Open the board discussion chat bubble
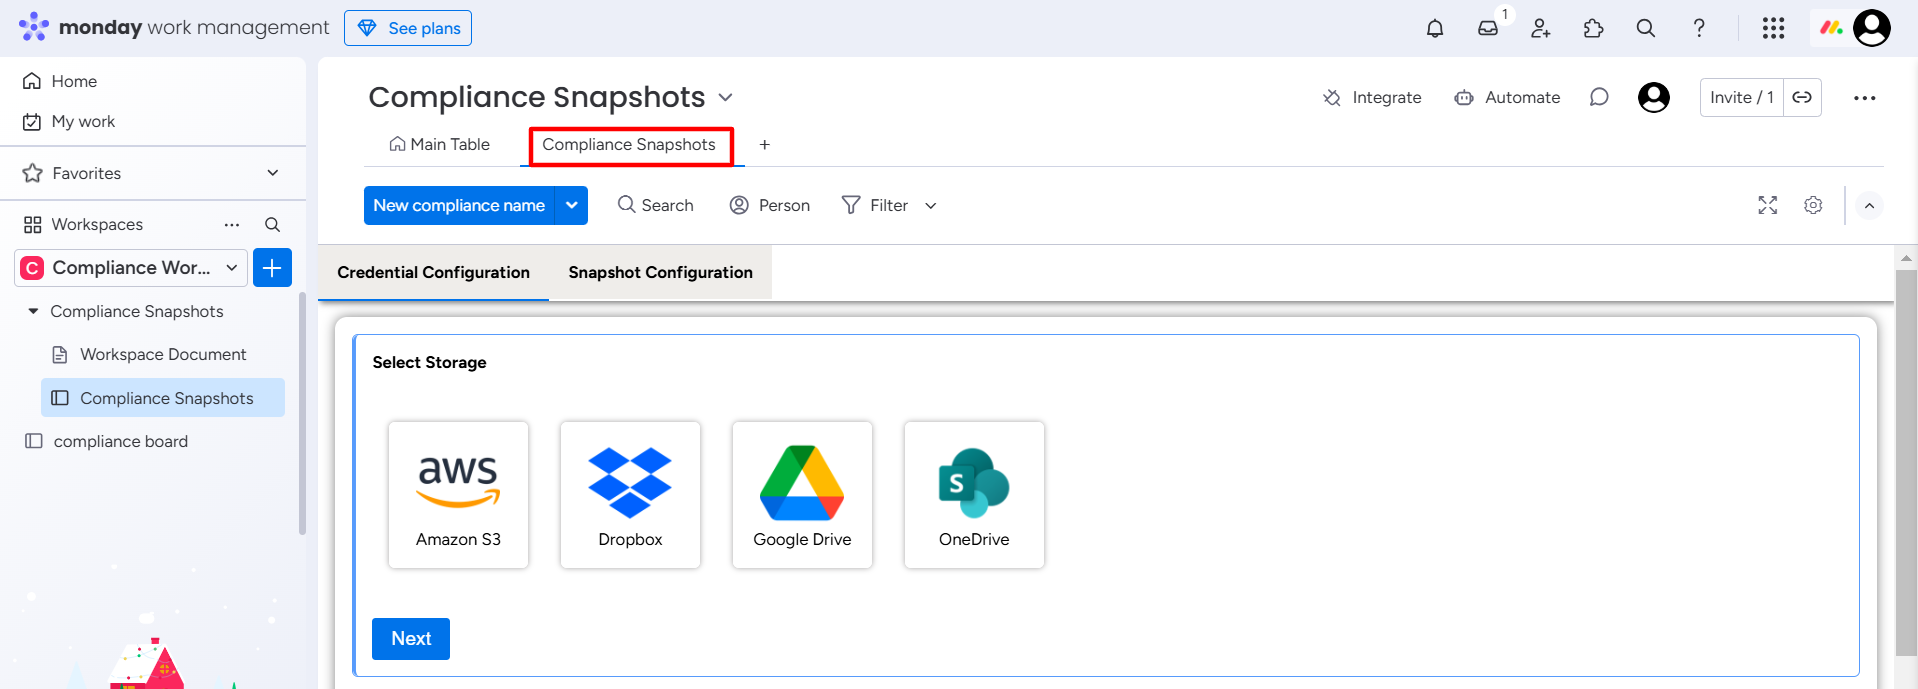The height and width of the screenshot is (689, 1918). pos(1599,97)
